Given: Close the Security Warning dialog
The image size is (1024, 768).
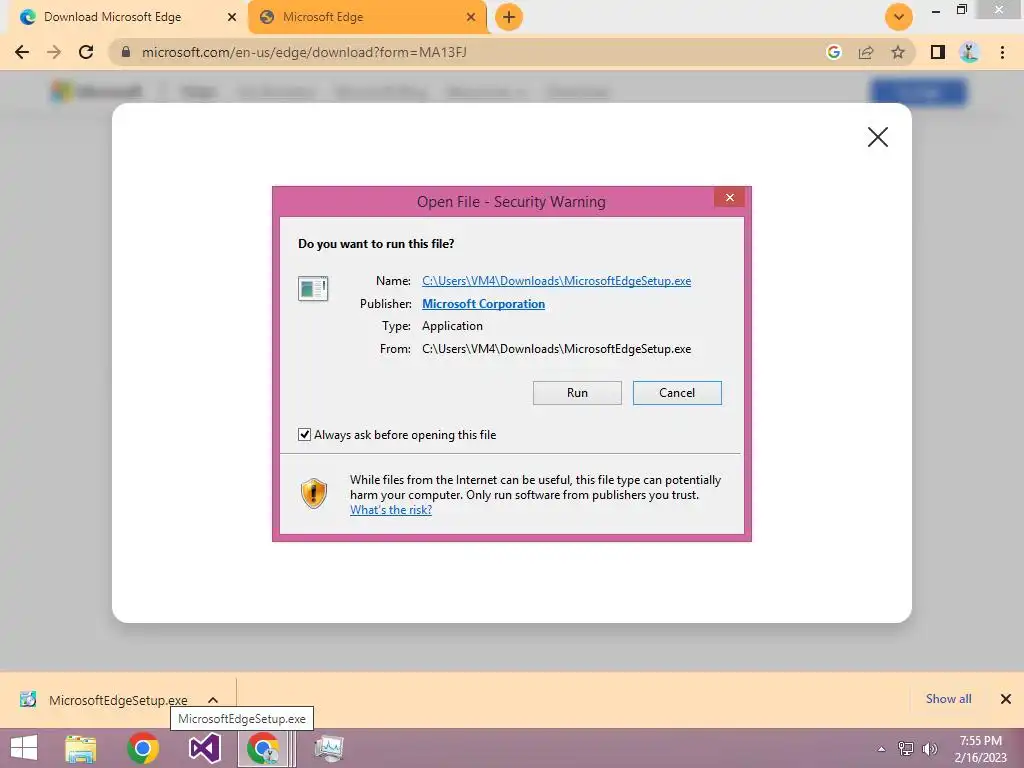Looking at the screenshot, I should (x=729, y=197).
